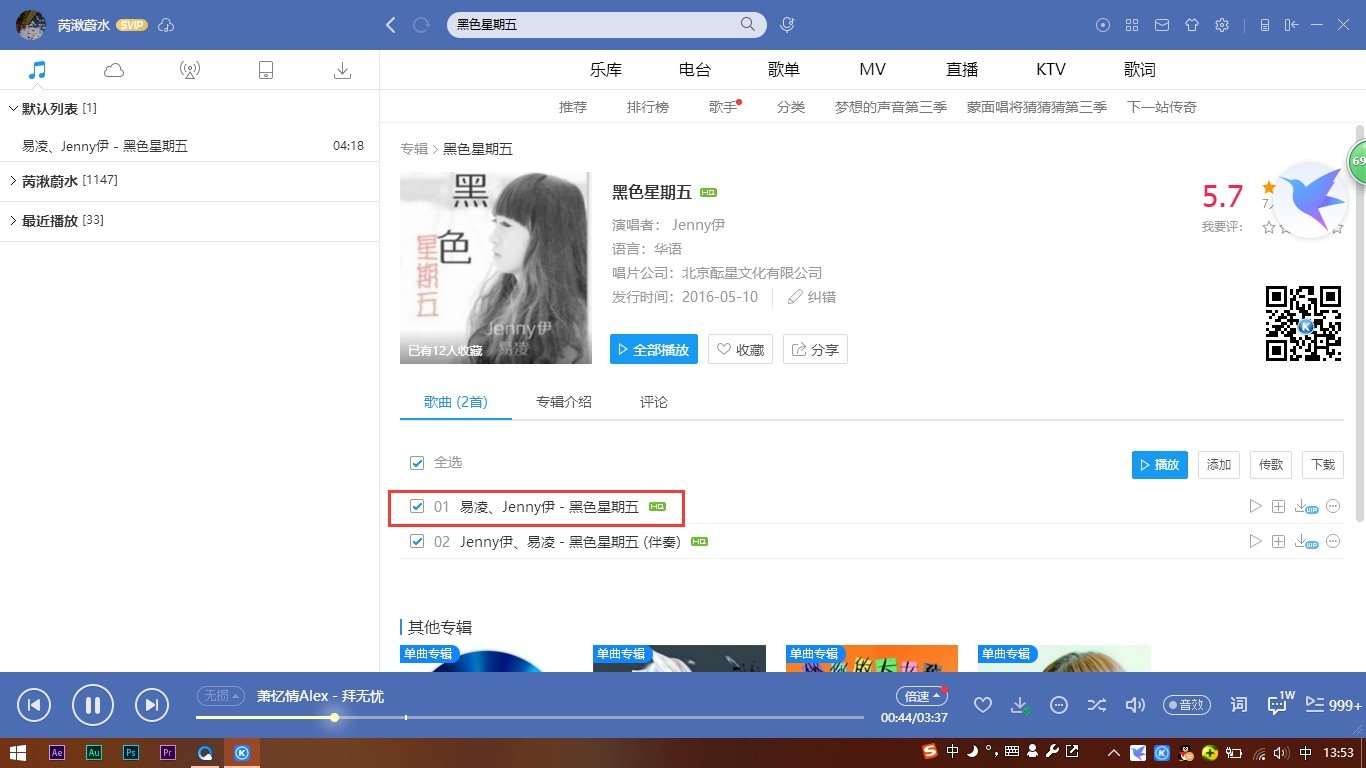Viewport: 1366px width, 768px height.
Task: Start listen-to-identify song recognition
Action: click(788, 24)
